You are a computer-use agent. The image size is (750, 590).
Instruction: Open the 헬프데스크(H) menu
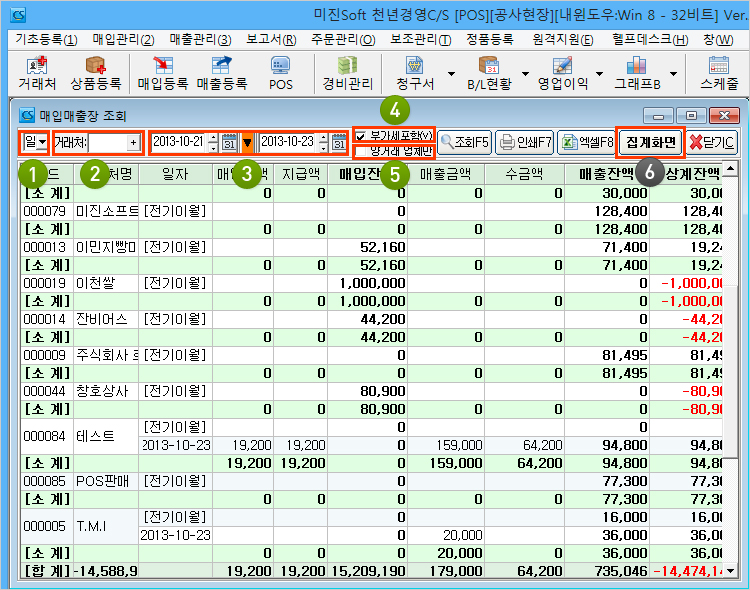tap(650, 39)
